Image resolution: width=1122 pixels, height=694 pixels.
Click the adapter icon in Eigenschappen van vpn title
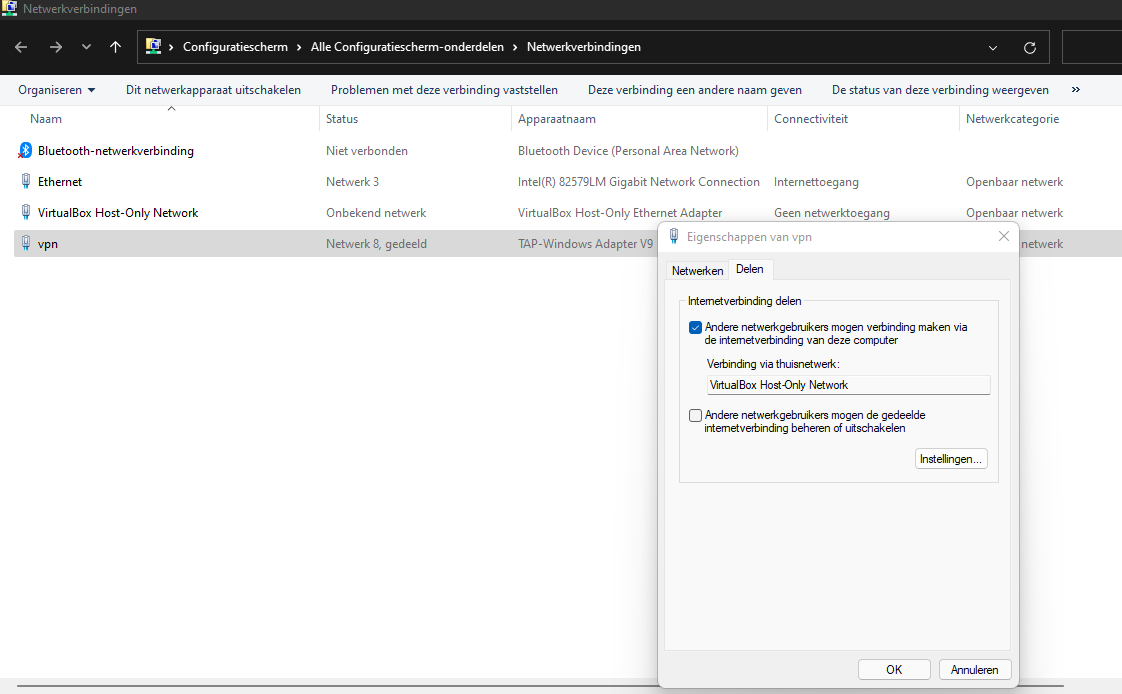[674, 236]
